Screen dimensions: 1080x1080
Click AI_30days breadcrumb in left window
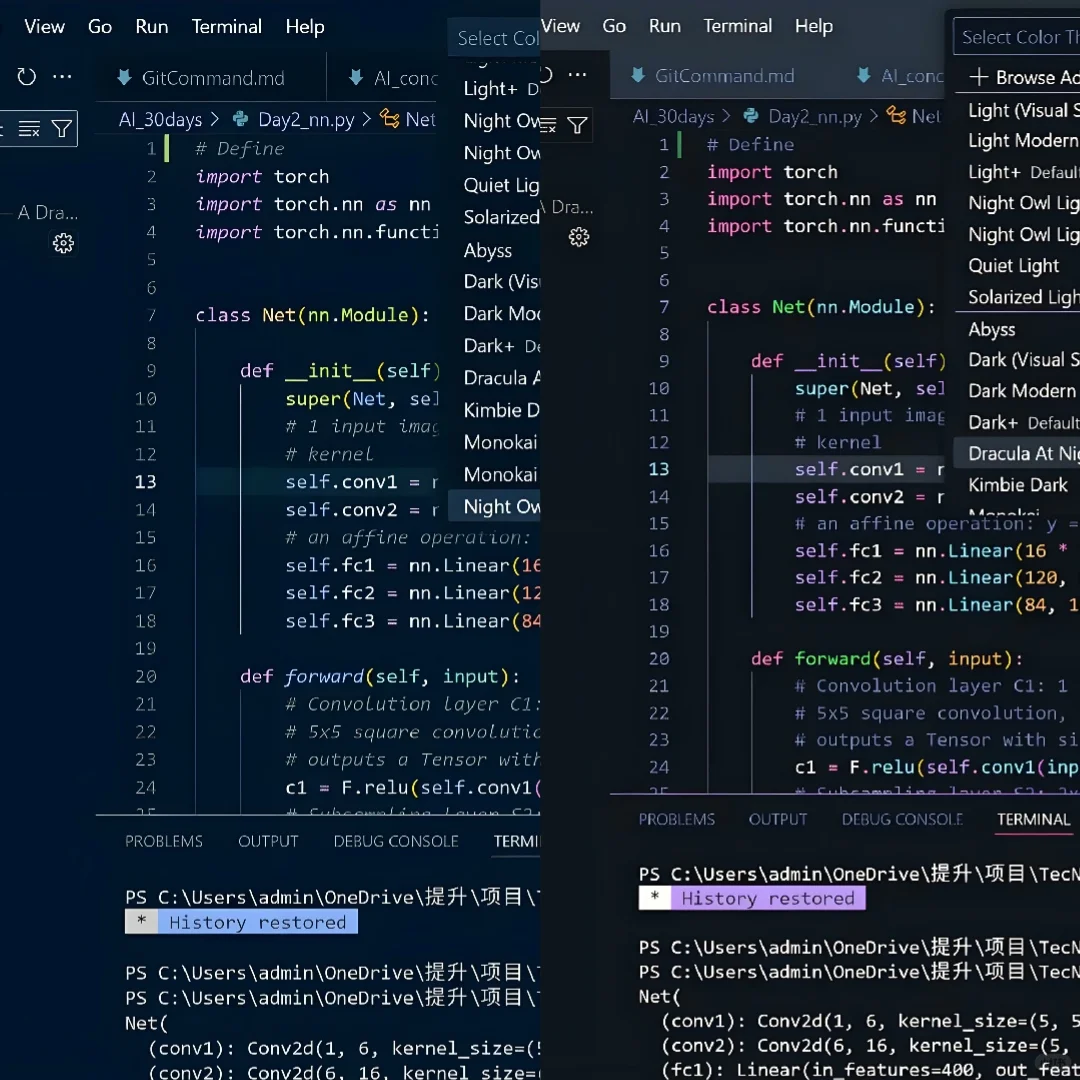point(160,120)
